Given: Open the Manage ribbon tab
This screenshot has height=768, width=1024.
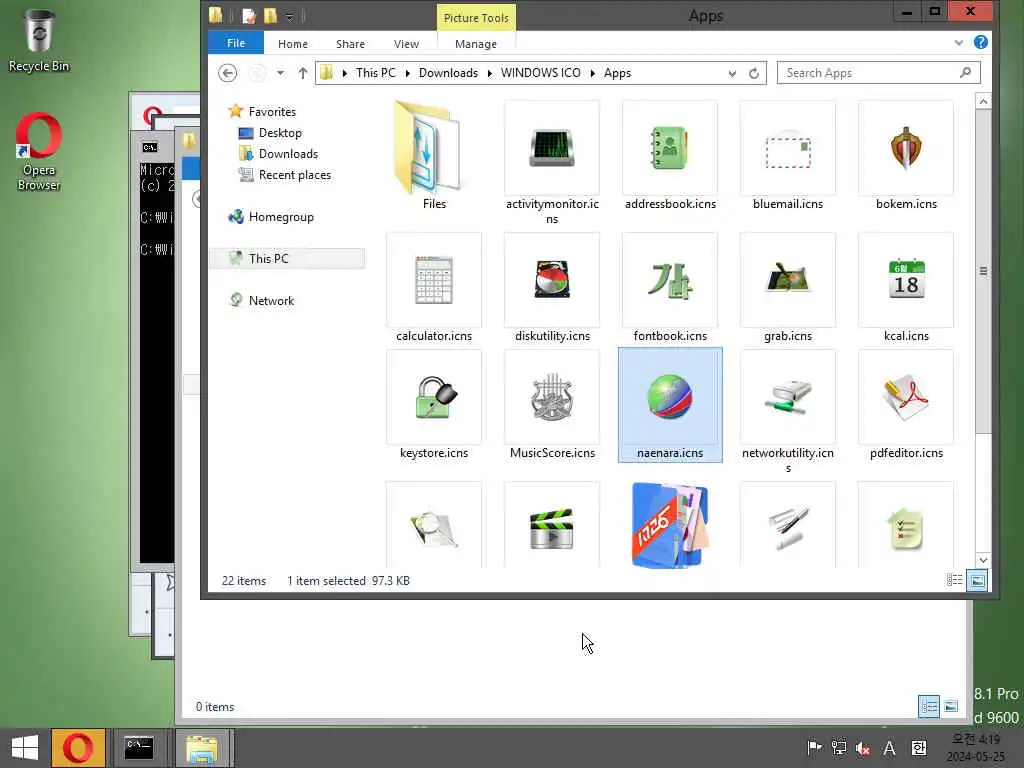Looking at the screenshot, I should point(475,44).
